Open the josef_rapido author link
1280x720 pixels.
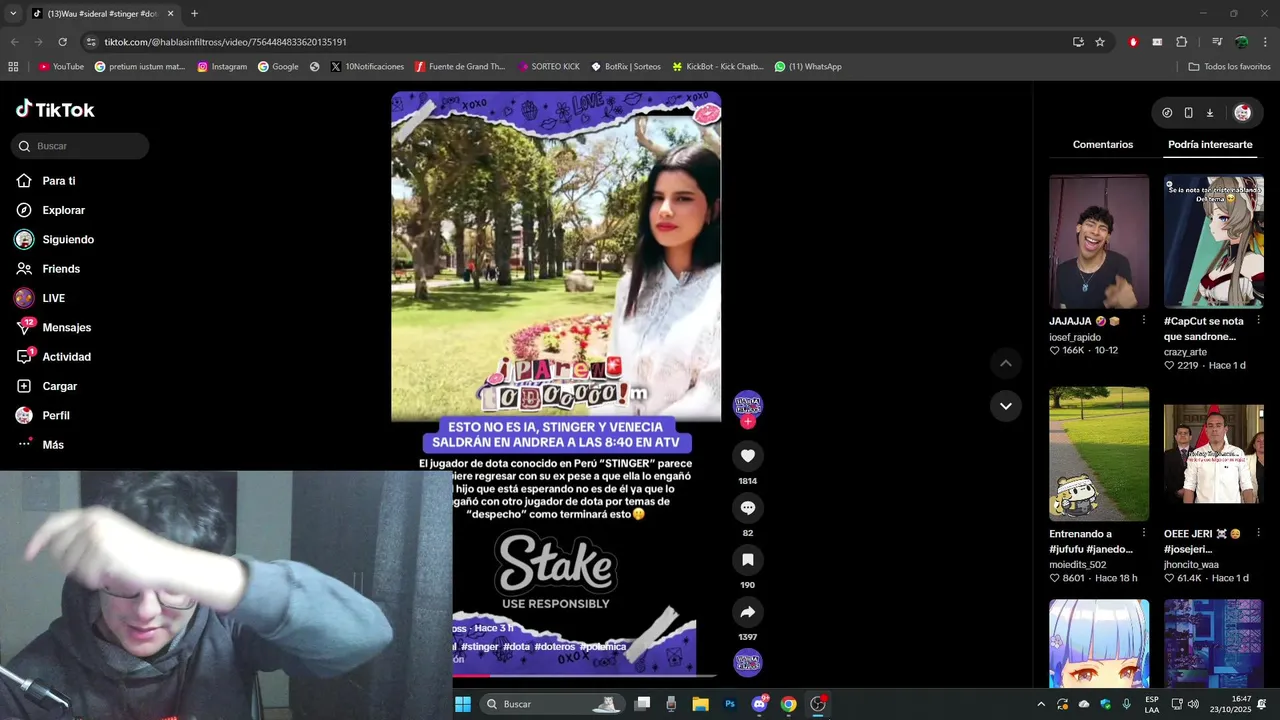1075,337
